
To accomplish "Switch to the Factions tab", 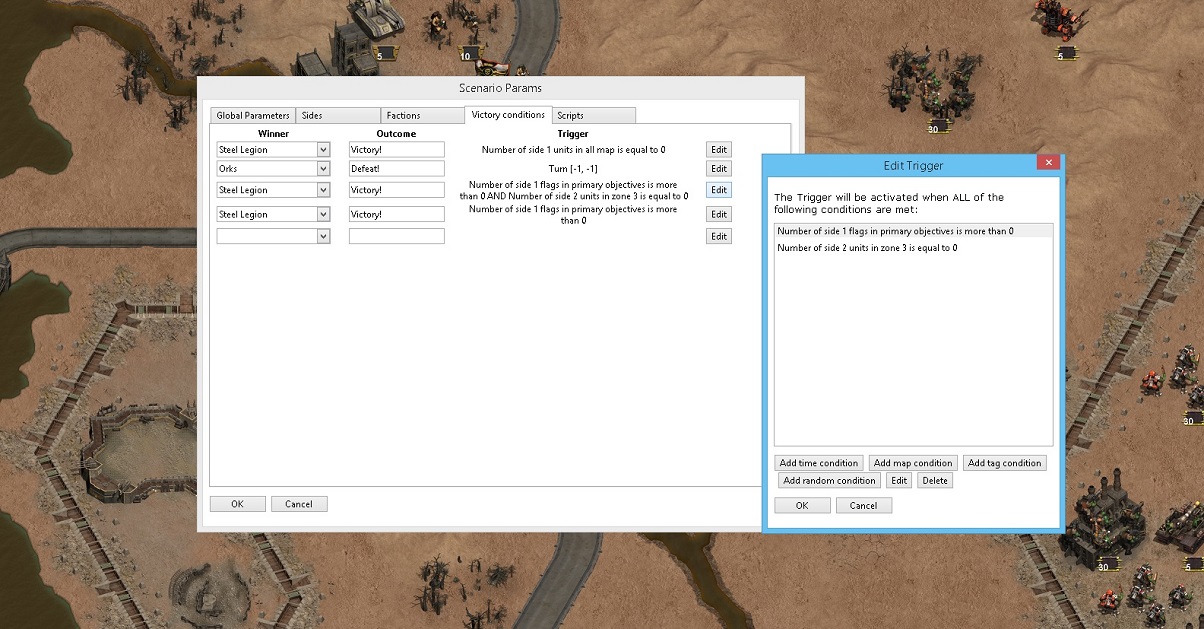I will pyautogui.click(x=422, y=116).
